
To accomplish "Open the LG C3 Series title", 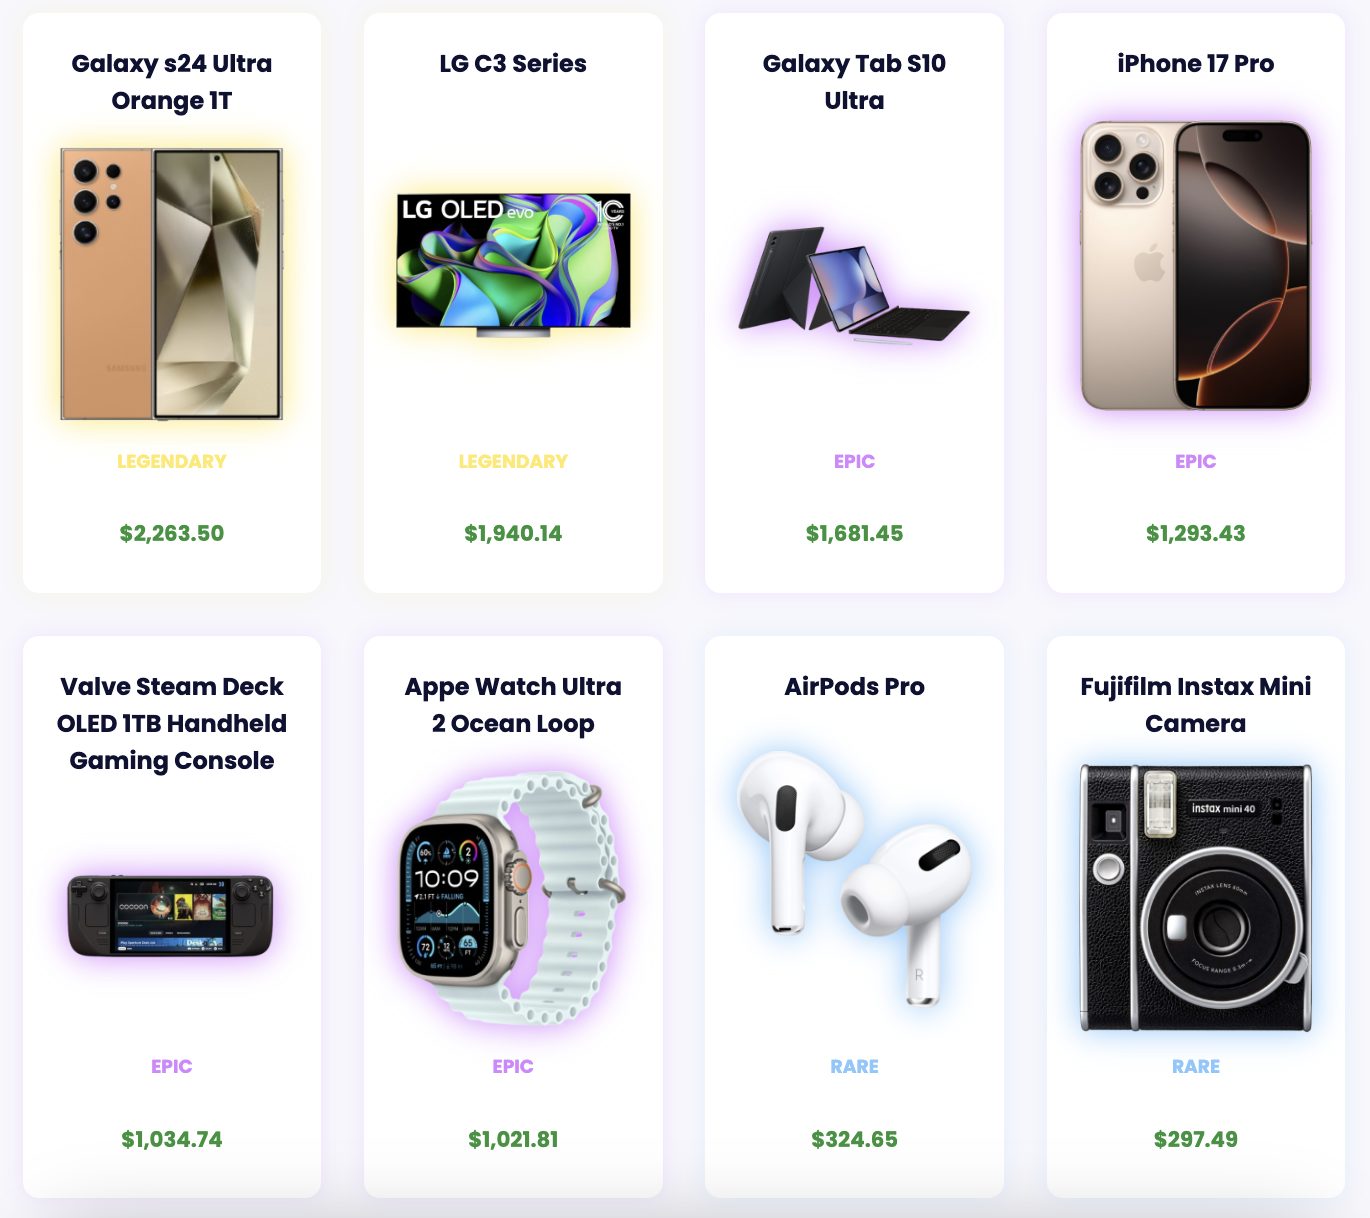I will [513, 63].
